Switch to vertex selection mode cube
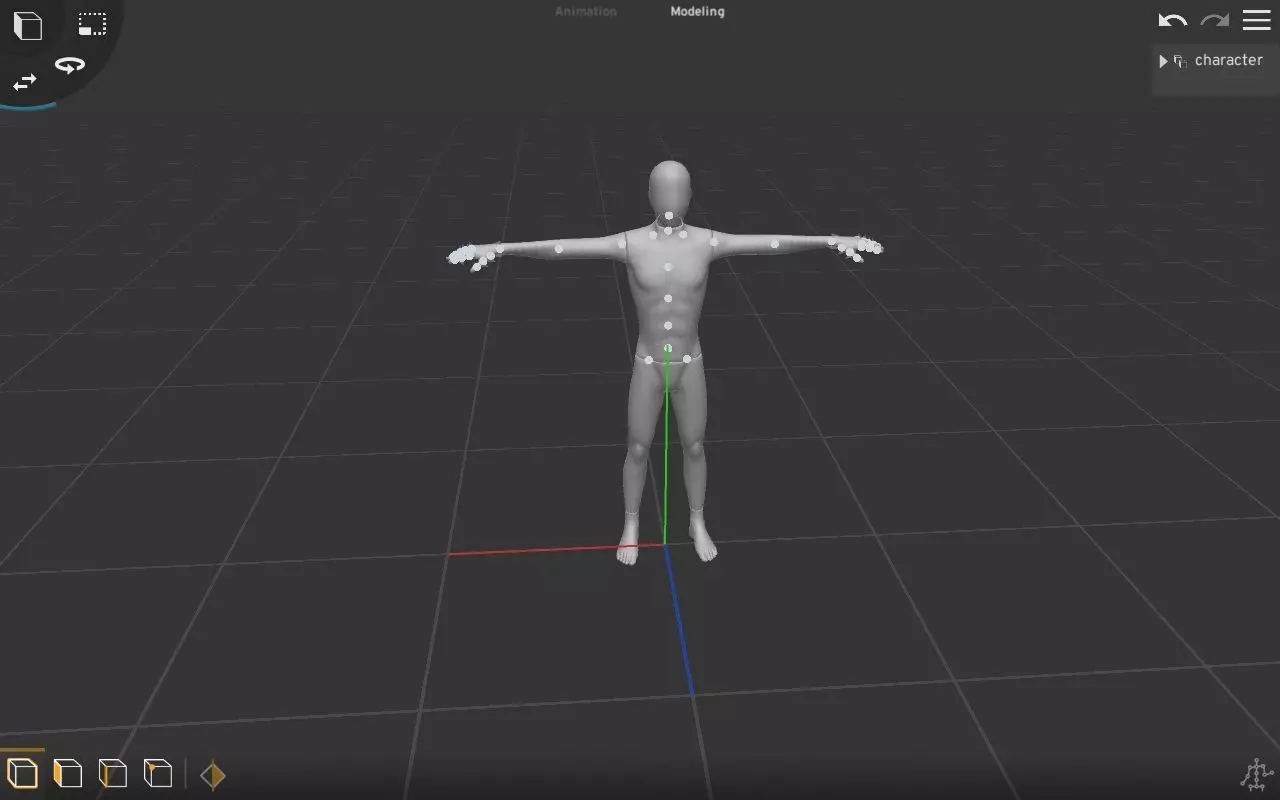The image size is (1280, 800). coord(157,773)
